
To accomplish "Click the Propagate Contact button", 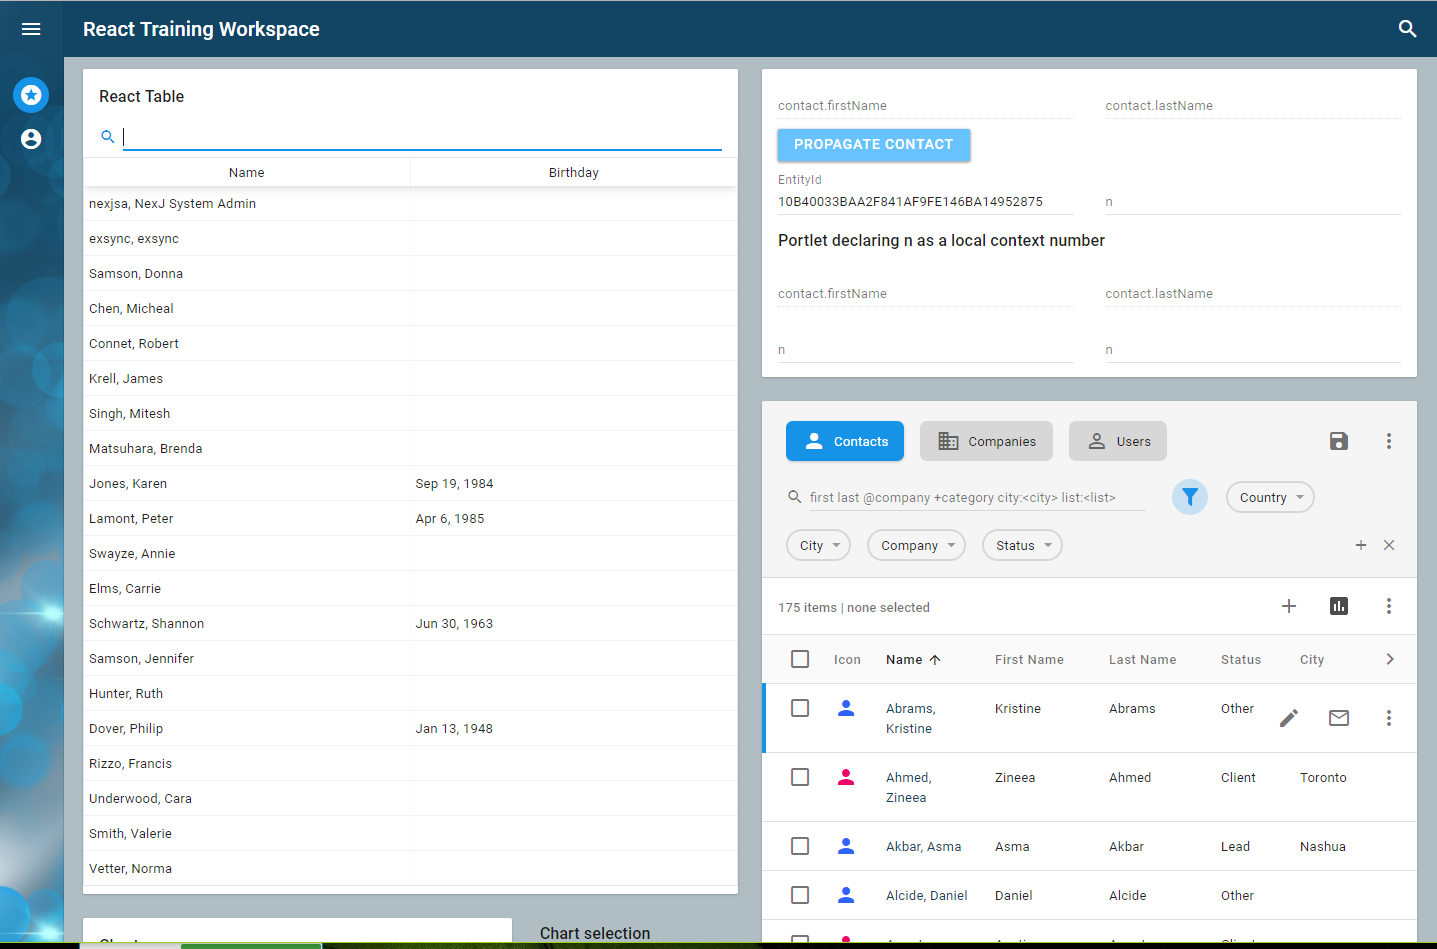I will 873,144.
